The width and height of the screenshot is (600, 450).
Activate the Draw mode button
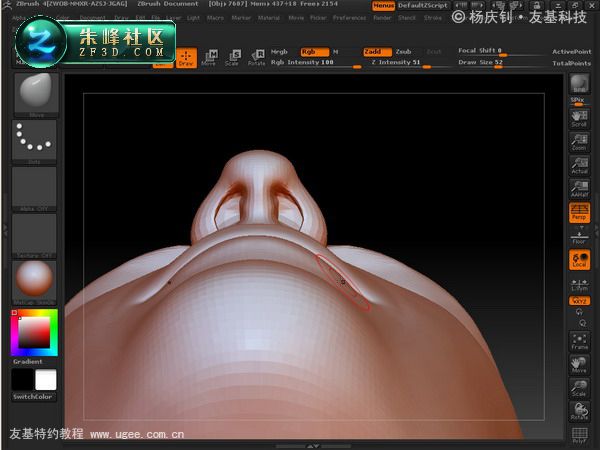(x=186, y=58)
